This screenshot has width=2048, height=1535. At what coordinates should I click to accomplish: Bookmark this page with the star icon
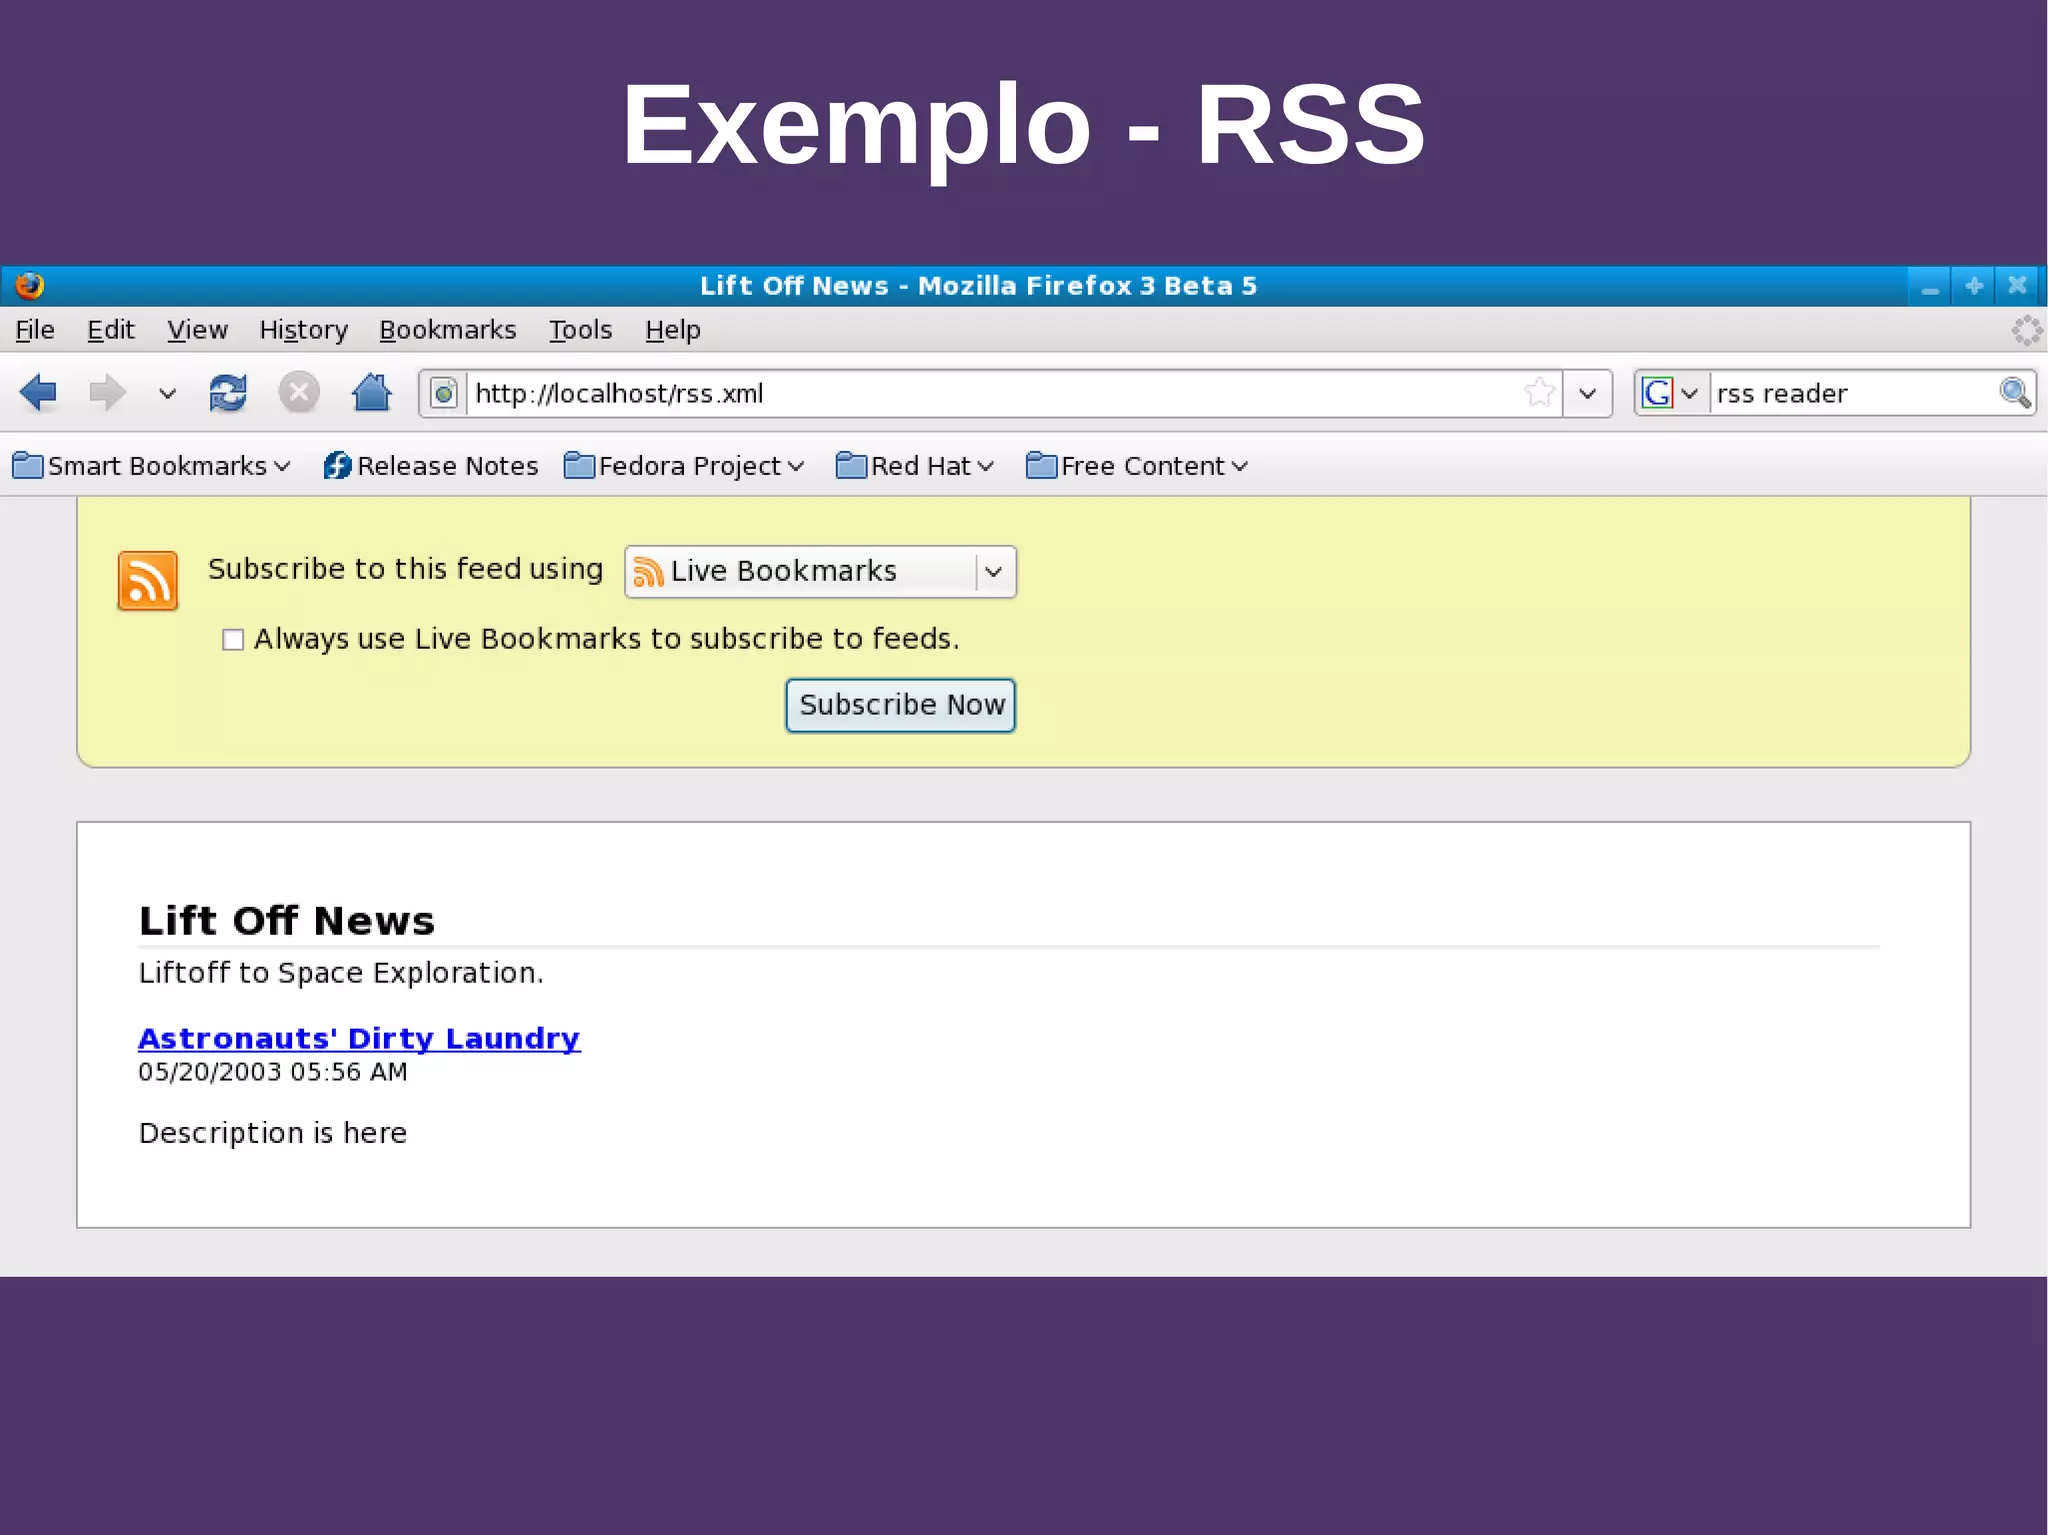(x=1540, y=392)
